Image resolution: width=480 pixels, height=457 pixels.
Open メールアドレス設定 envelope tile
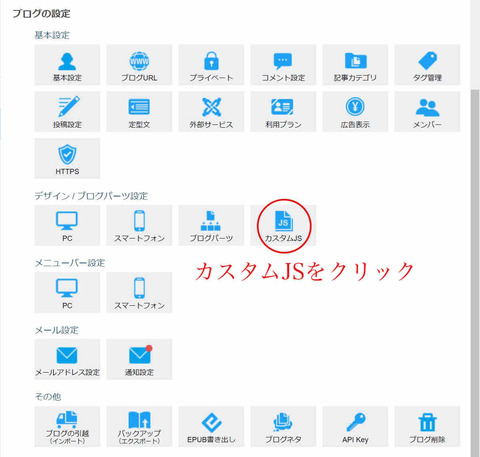67,359
